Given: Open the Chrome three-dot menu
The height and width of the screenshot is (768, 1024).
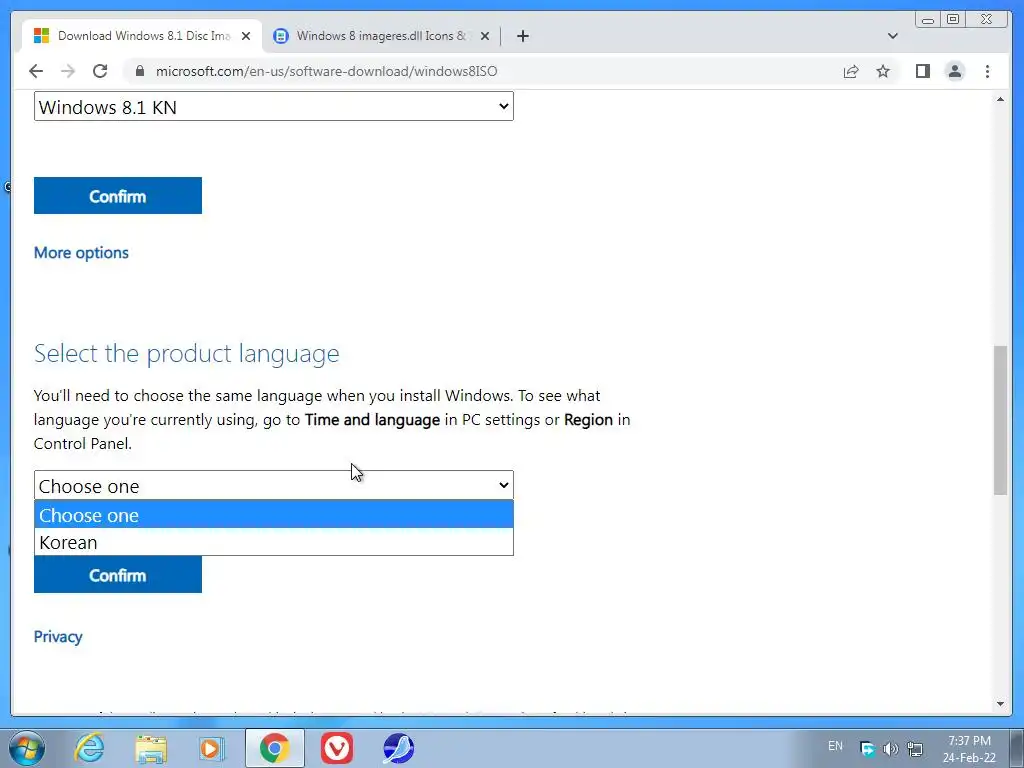Looking at the screenshot, I should pos(987,71).
